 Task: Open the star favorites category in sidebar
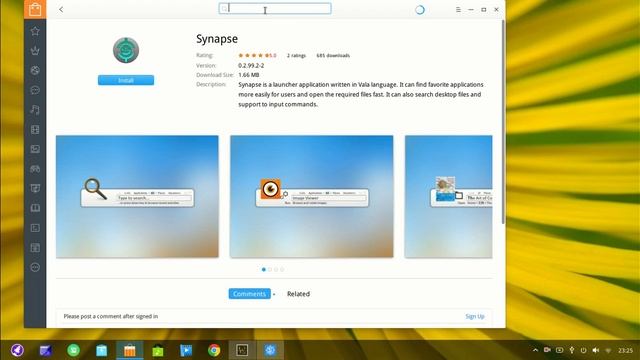pyautogui.click(x=35, y=31)
